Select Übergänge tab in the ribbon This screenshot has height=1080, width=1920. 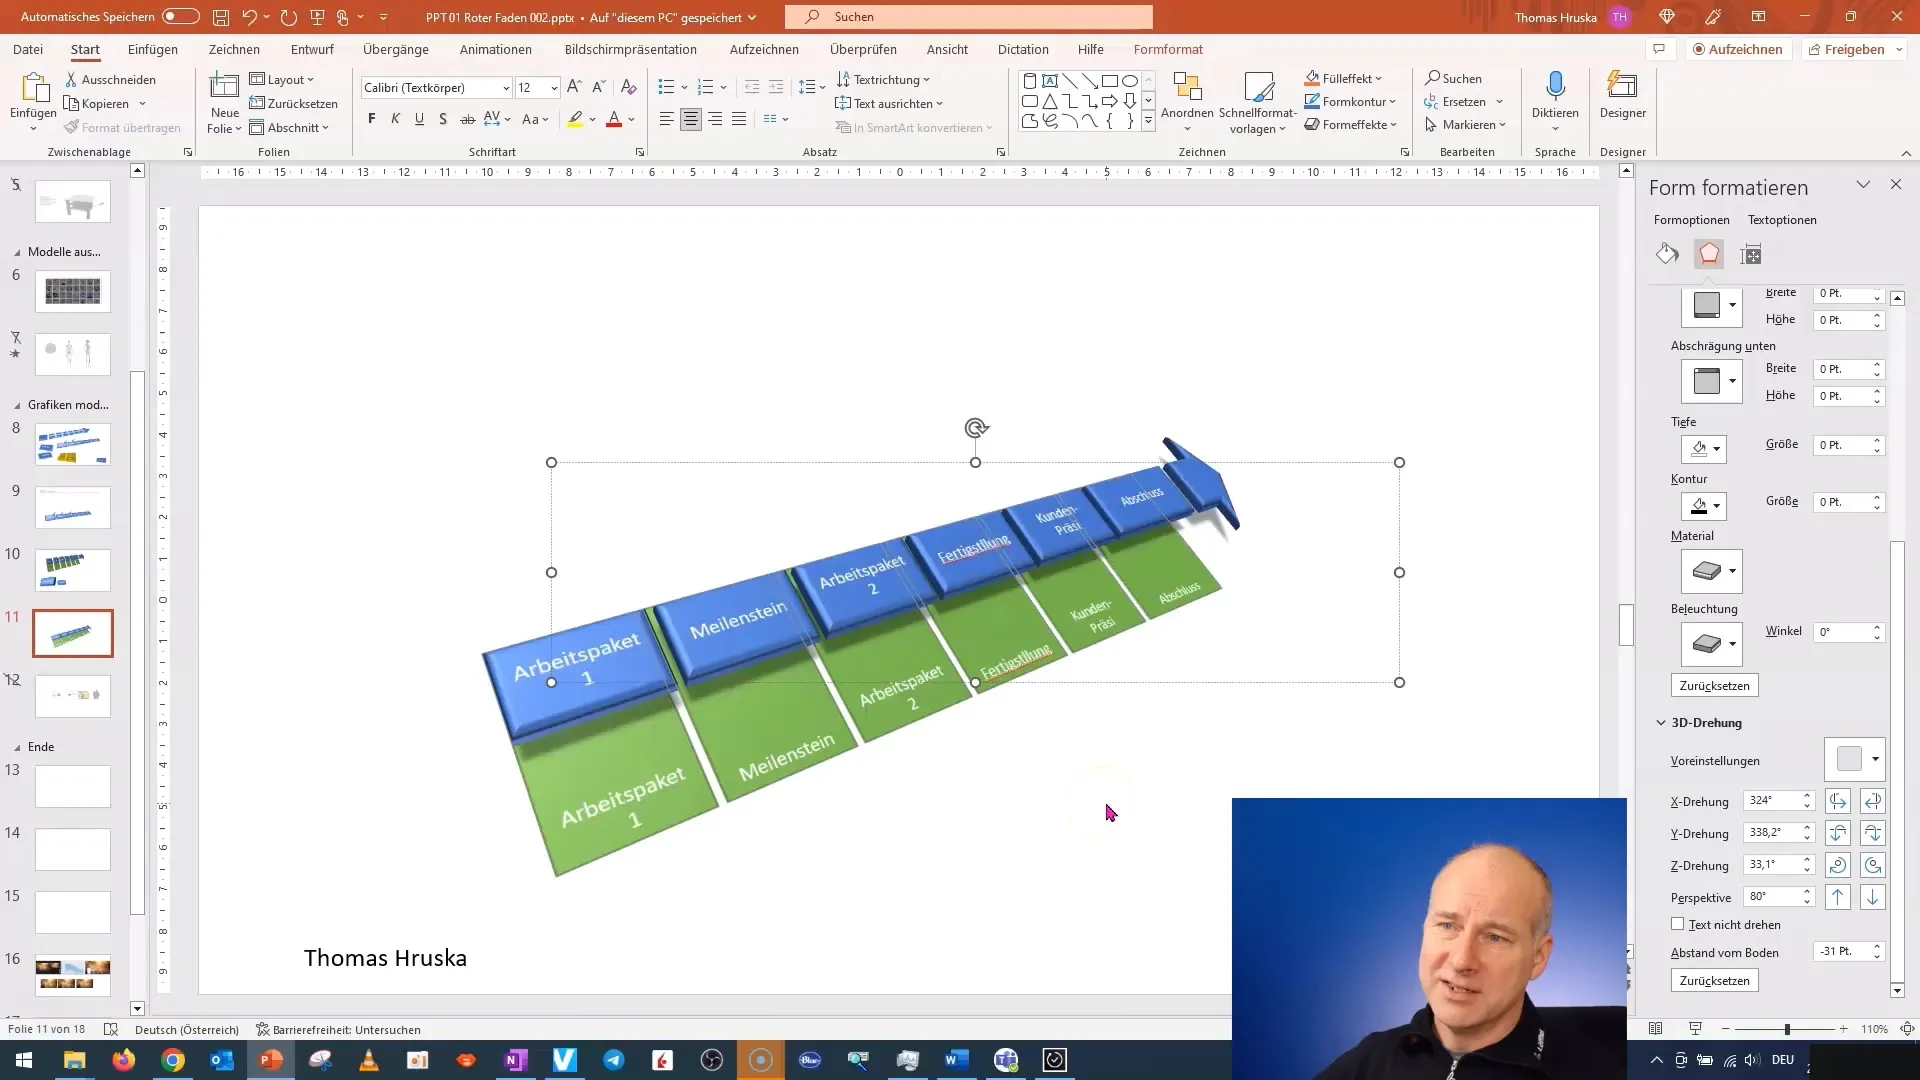pyautogui.click(x=396, y=49)
